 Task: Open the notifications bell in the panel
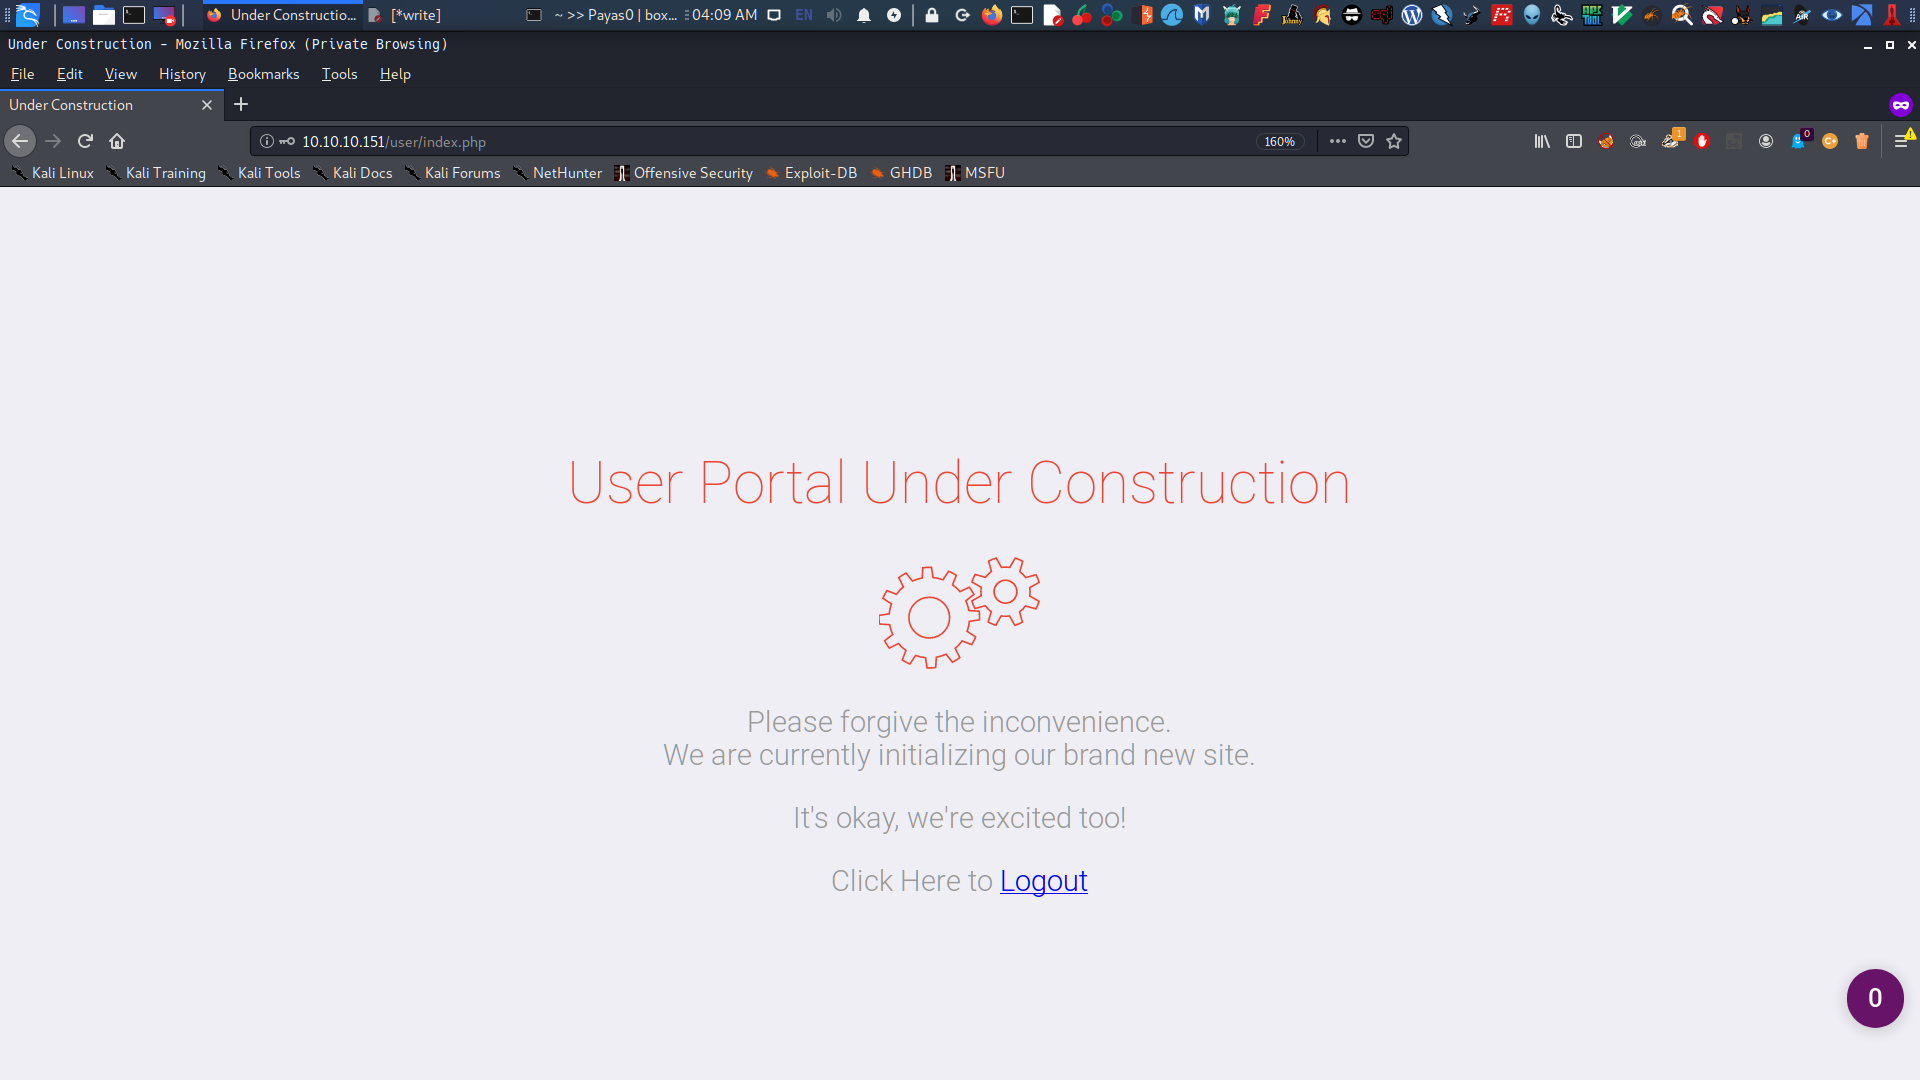coord(864,15)
